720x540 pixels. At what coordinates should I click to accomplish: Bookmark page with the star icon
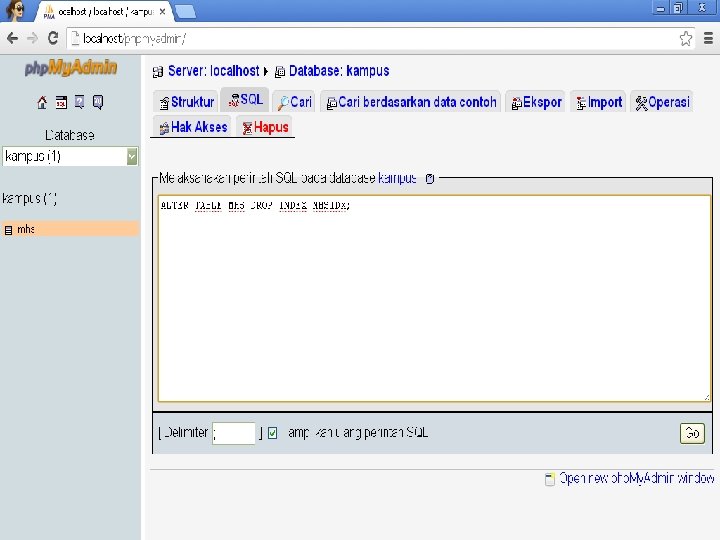pos(686,39)
